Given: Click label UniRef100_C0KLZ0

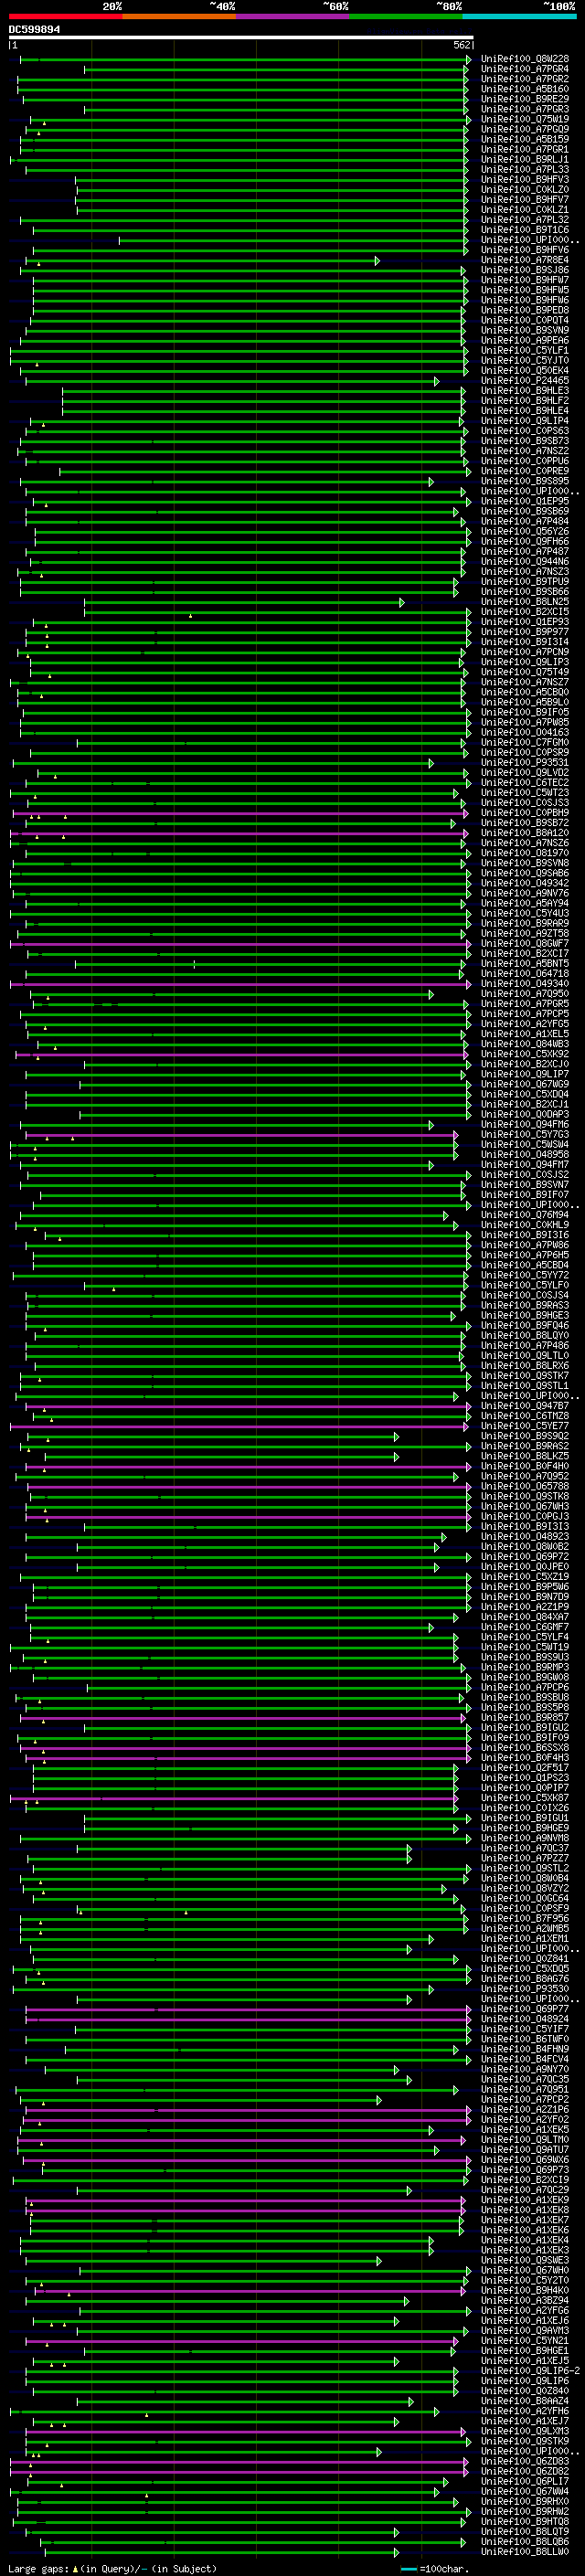Looking at the screenshot, I should [x=525, y=190].
